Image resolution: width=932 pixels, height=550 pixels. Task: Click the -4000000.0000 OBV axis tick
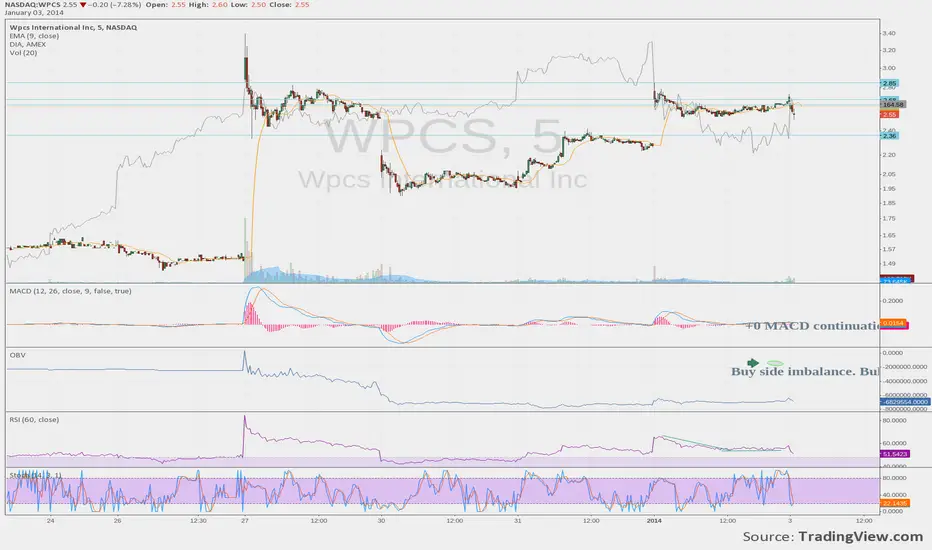click(905, 381)
